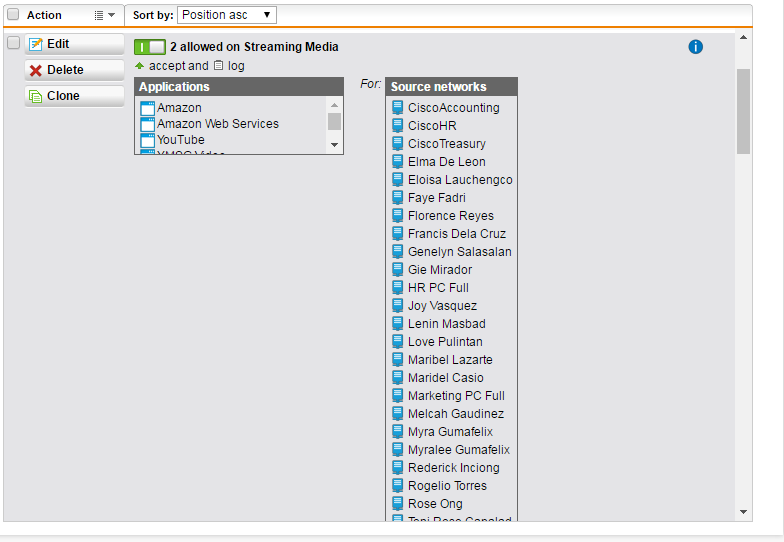Click the main panel scroll down arrow
The height and width of the screenshot is (542, 784).
click(744, 512)
